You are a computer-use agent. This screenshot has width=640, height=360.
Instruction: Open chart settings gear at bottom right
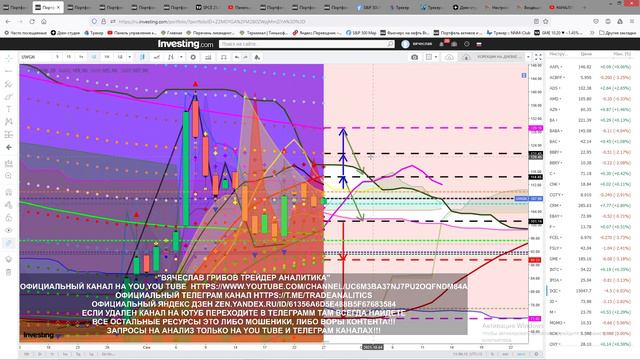(x=536, y=354)
